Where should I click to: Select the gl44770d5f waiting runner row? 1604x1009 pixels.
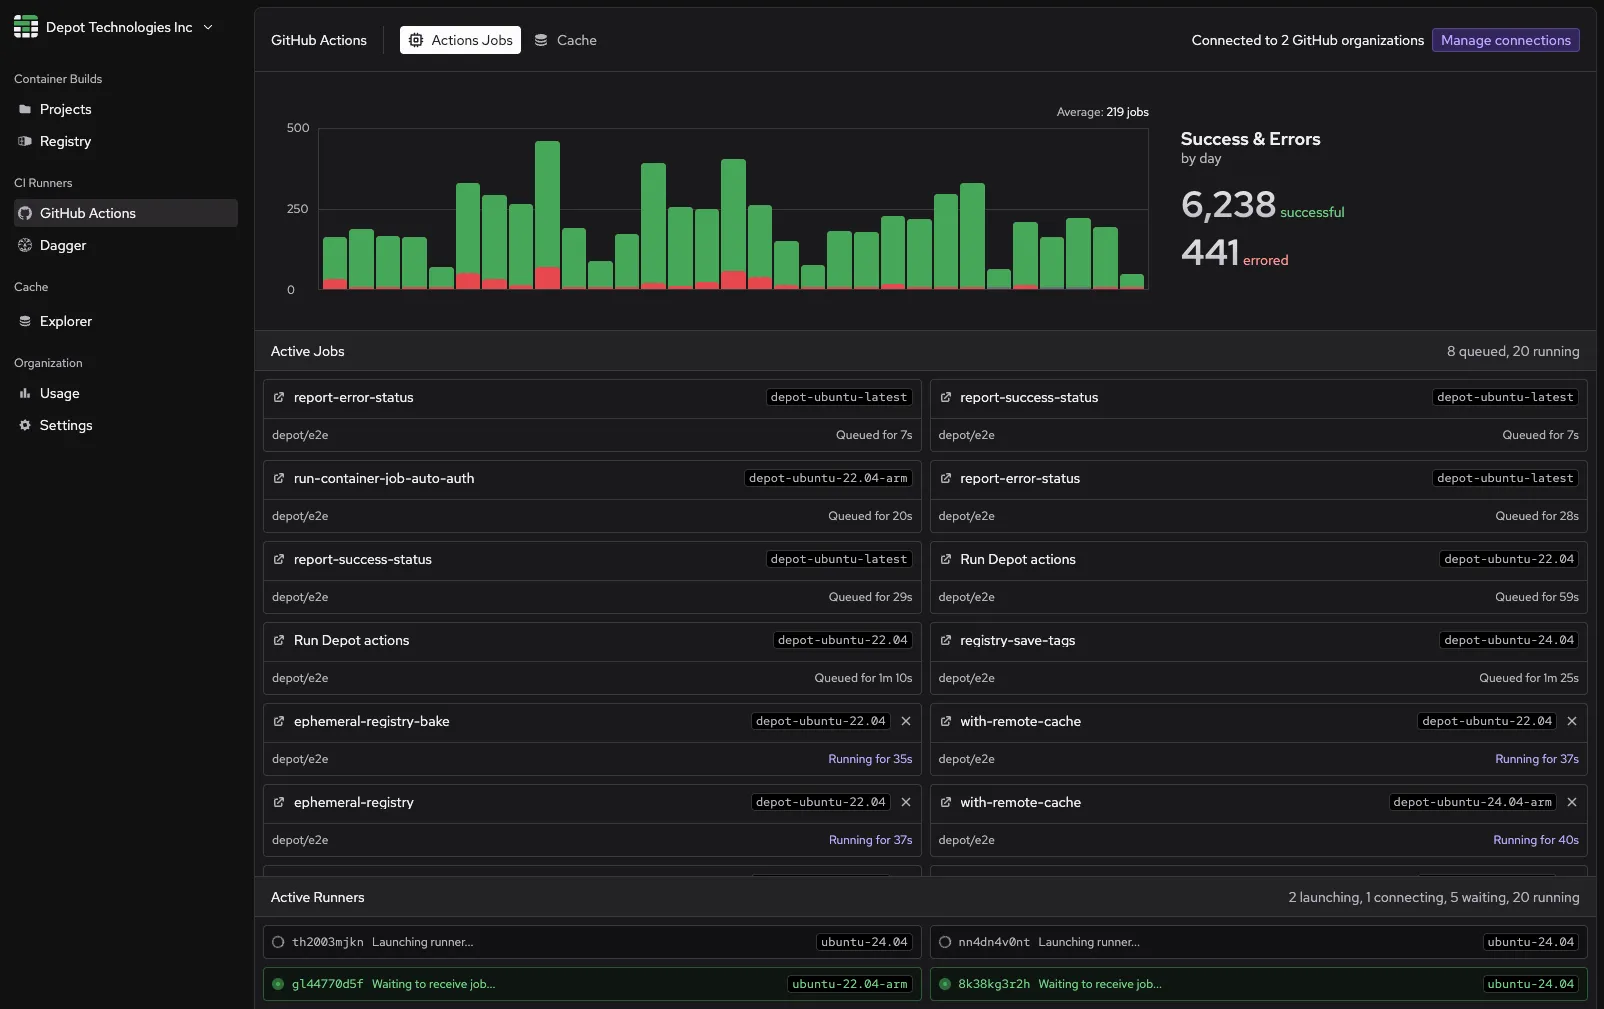(590, 984)
